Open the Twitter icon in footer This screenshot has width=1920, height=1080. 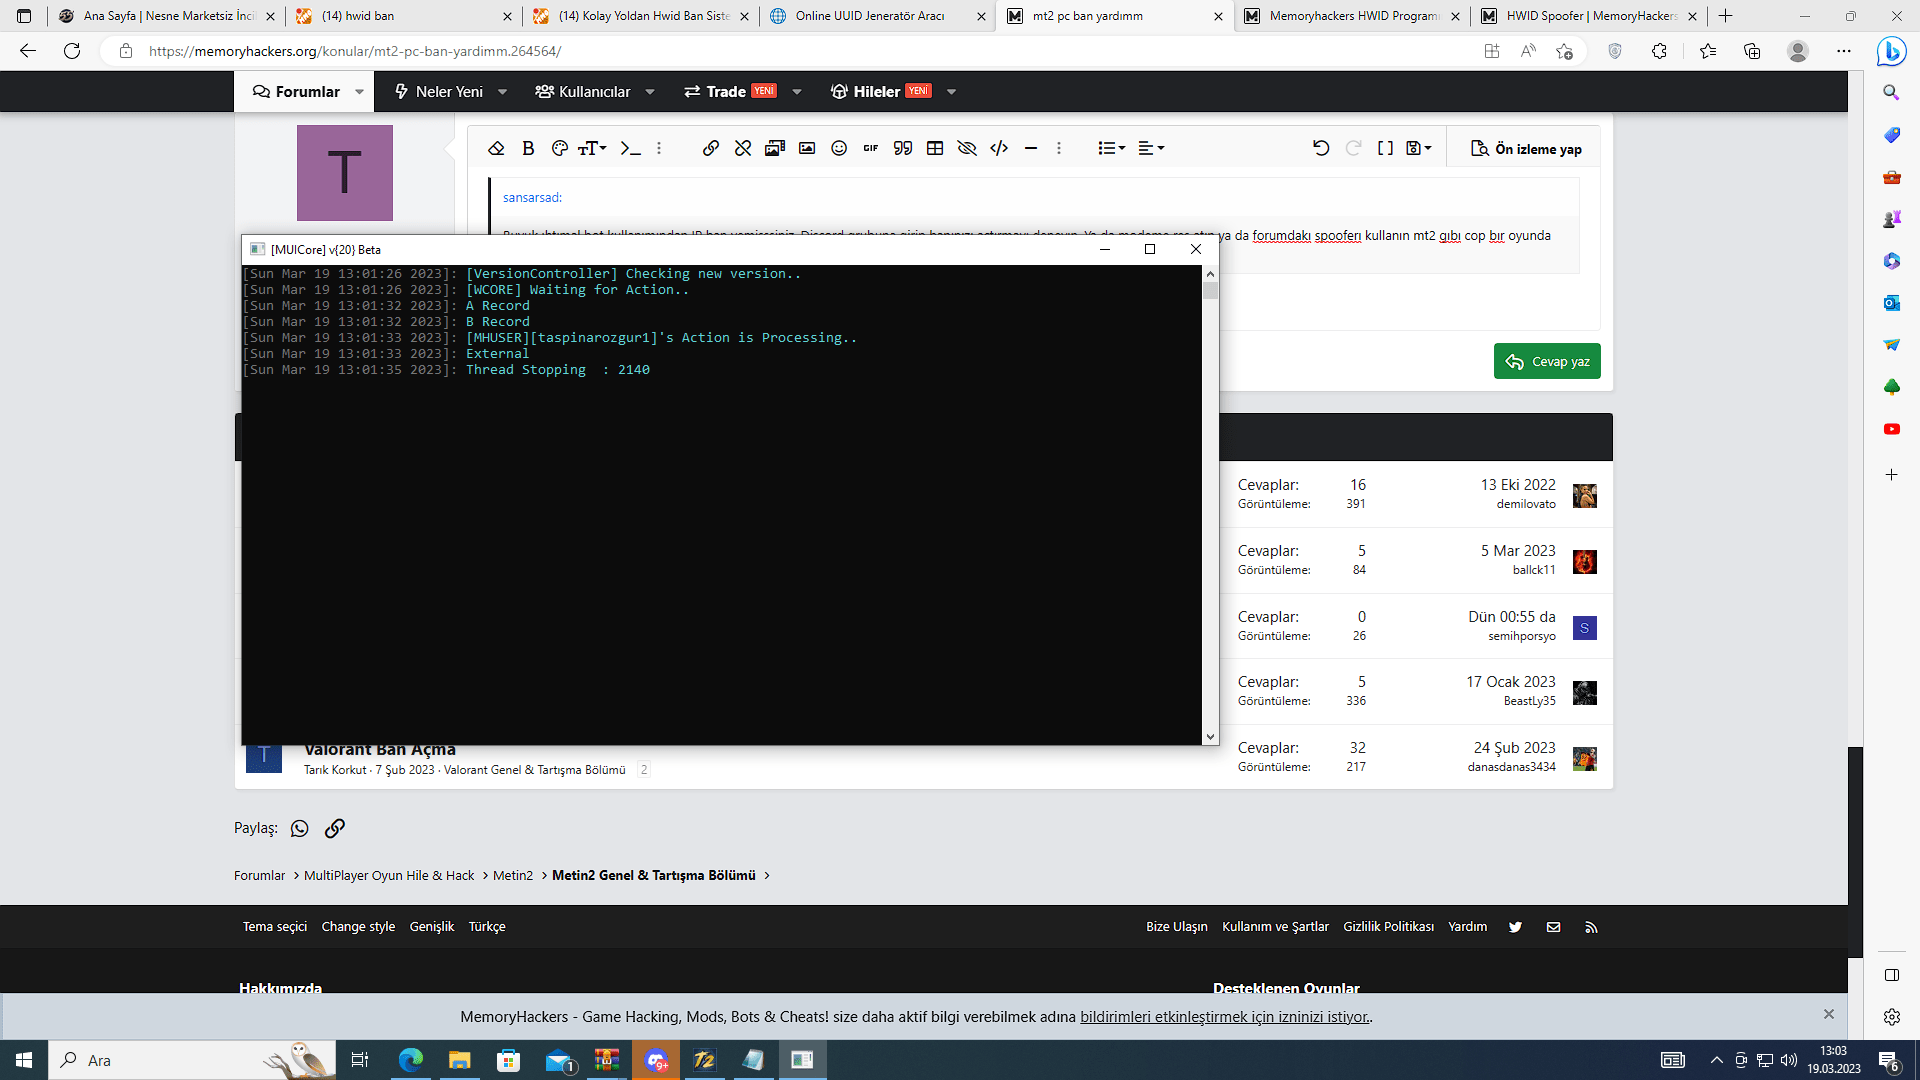click(1516, 927)
